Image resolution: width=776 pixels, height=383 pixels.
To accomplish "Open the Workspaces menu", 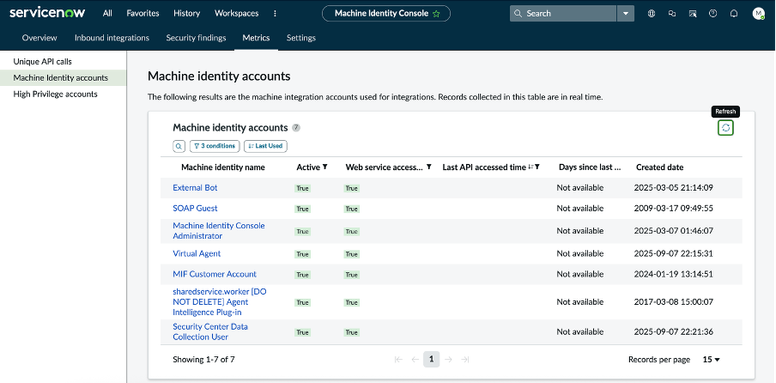I will point(237,13).
